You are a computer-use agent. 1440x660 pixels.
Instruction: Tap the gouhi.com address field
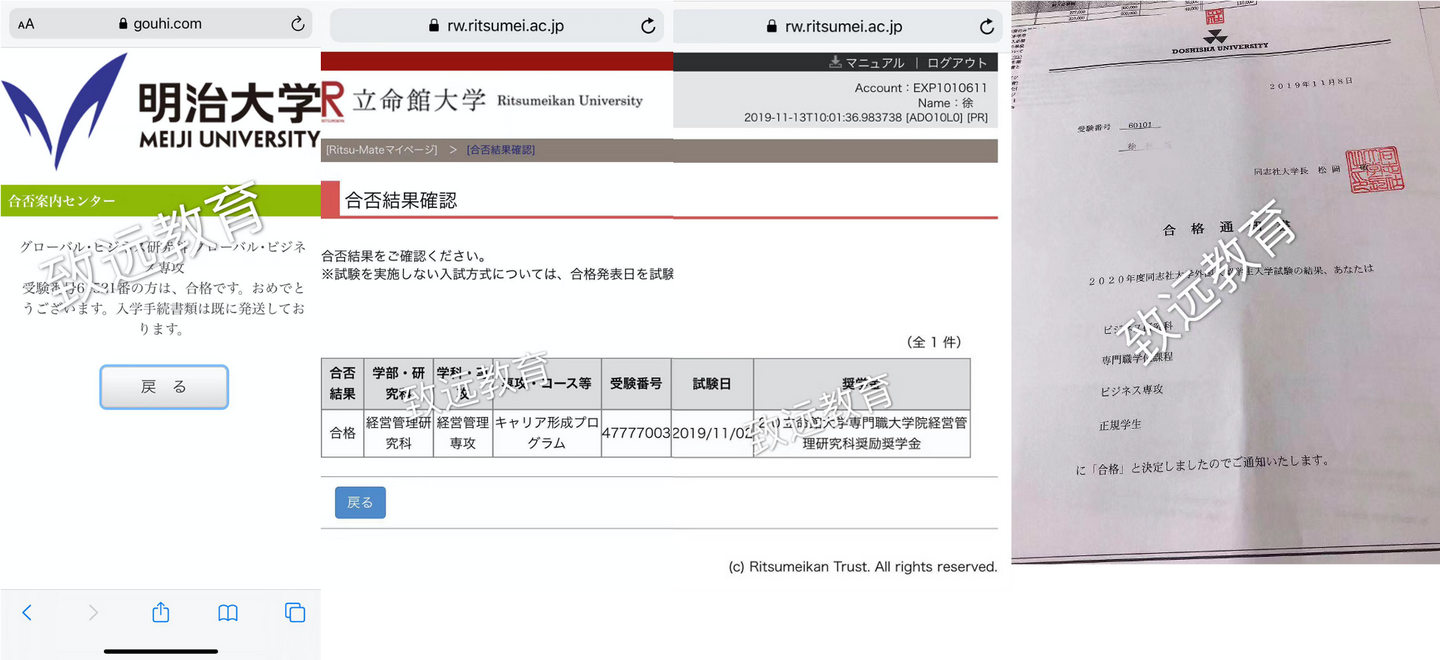tap(160, 24)
